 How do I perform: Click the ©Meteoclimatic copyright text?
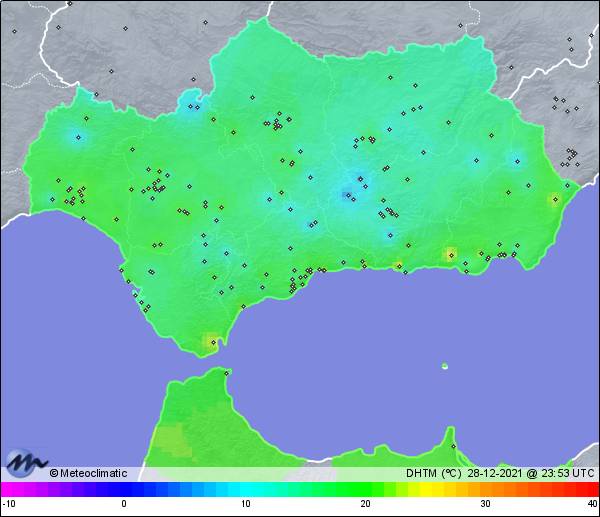click(88, 473)
